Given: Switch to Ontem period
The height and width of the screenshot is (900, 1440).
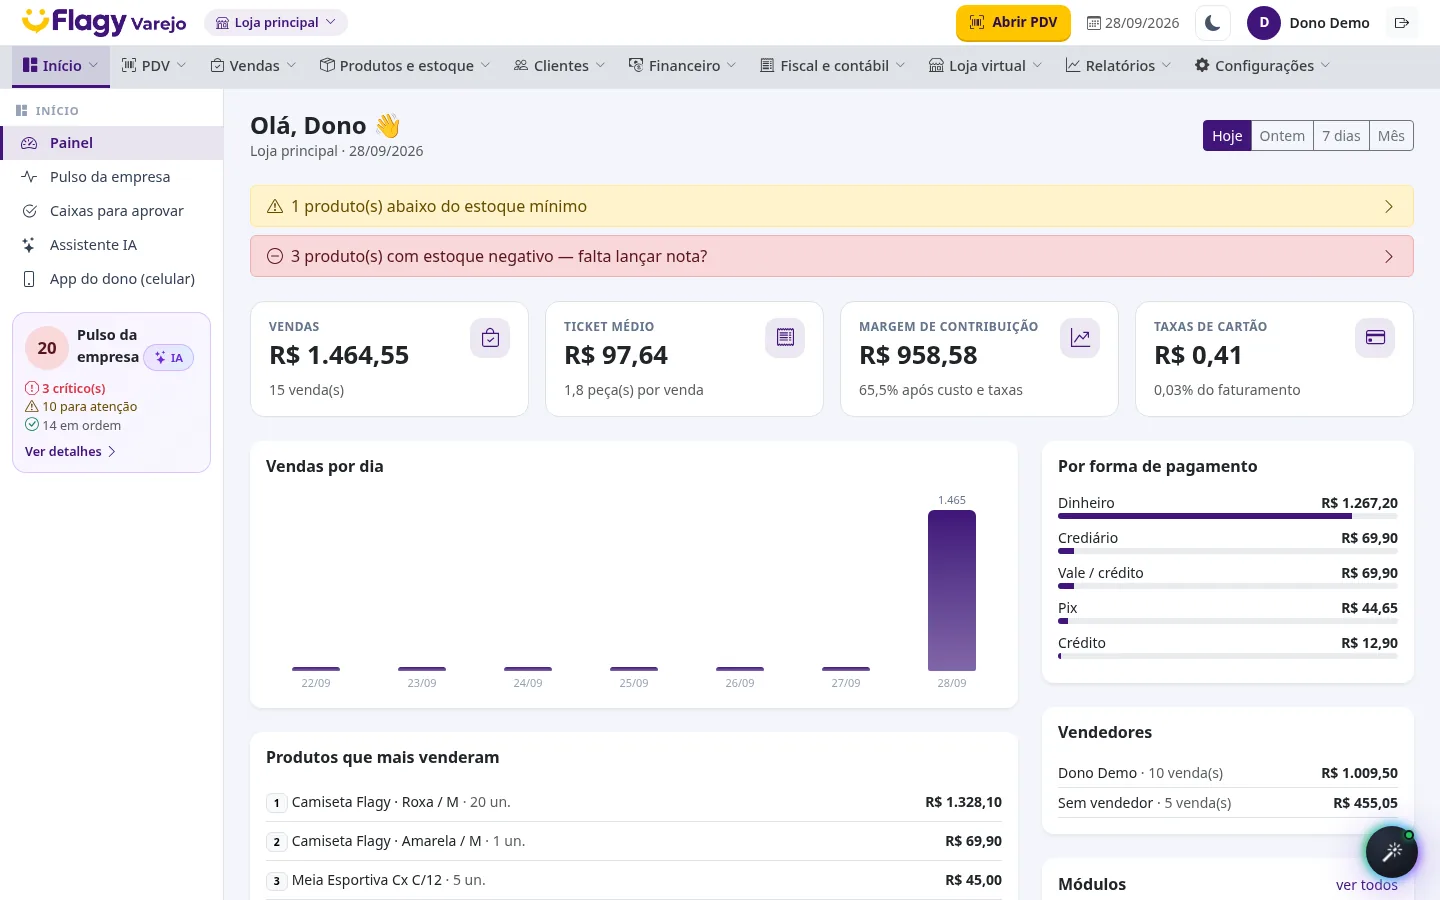Looking at the screenshot, I should [x=1282, y=136].
